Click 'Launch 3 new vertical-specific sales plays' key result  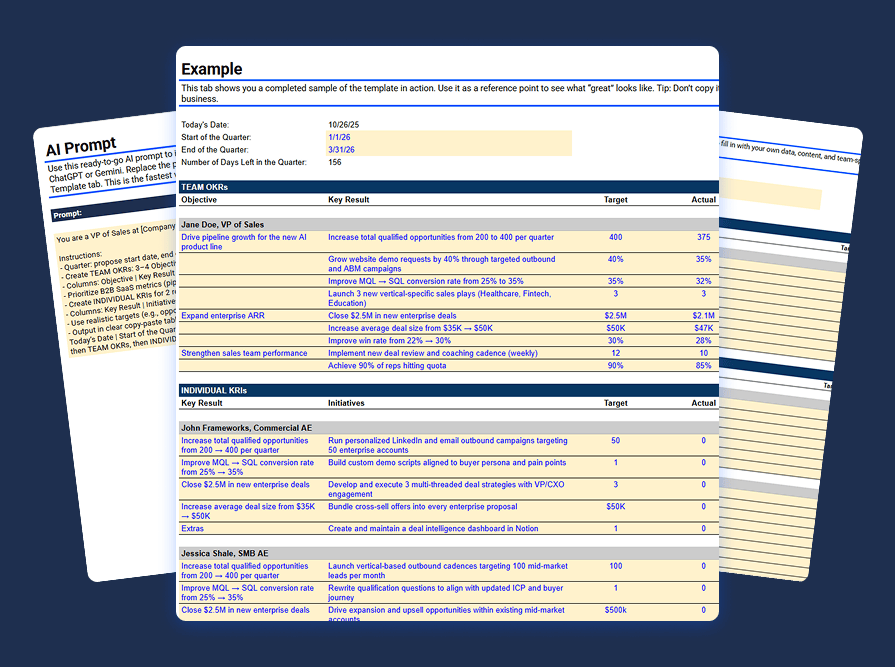[439, 298]
